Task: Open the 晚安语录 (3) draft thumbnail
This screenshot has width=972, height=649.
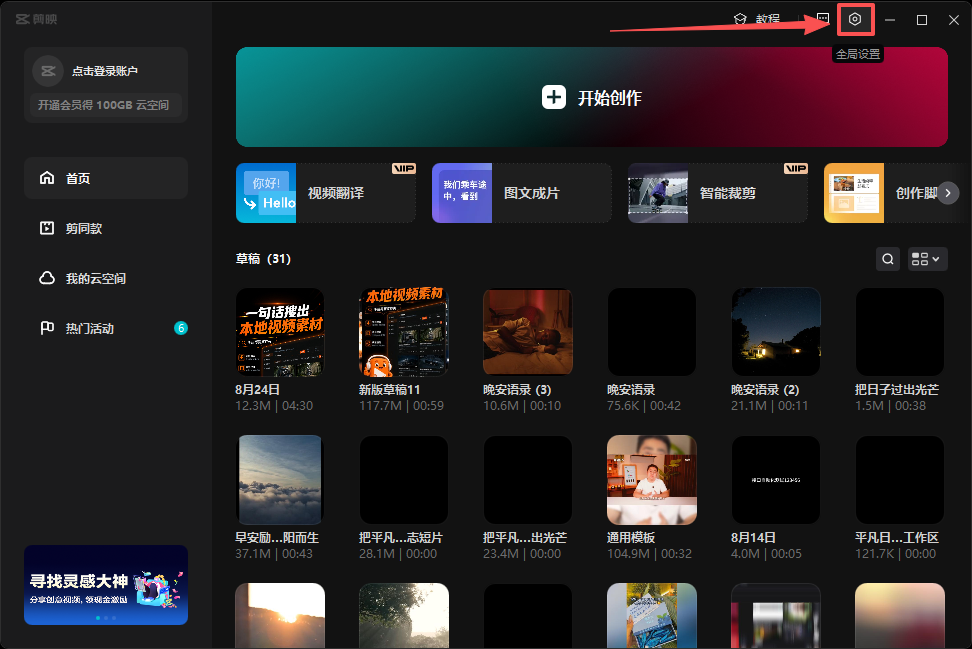Action: tap(528, 332)
